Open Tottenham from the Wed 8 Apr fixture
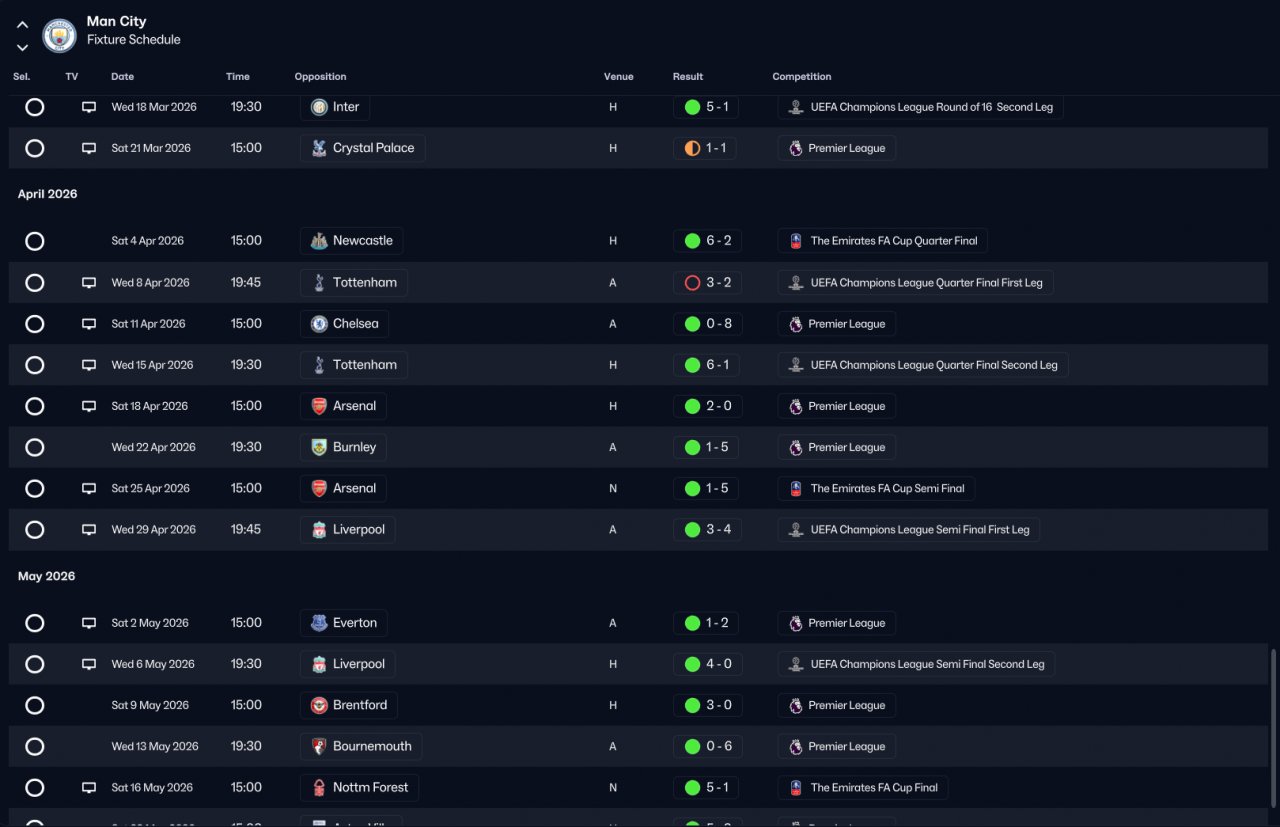Image resolution: width=1280 pixels, height=827 pixels. 354,283
